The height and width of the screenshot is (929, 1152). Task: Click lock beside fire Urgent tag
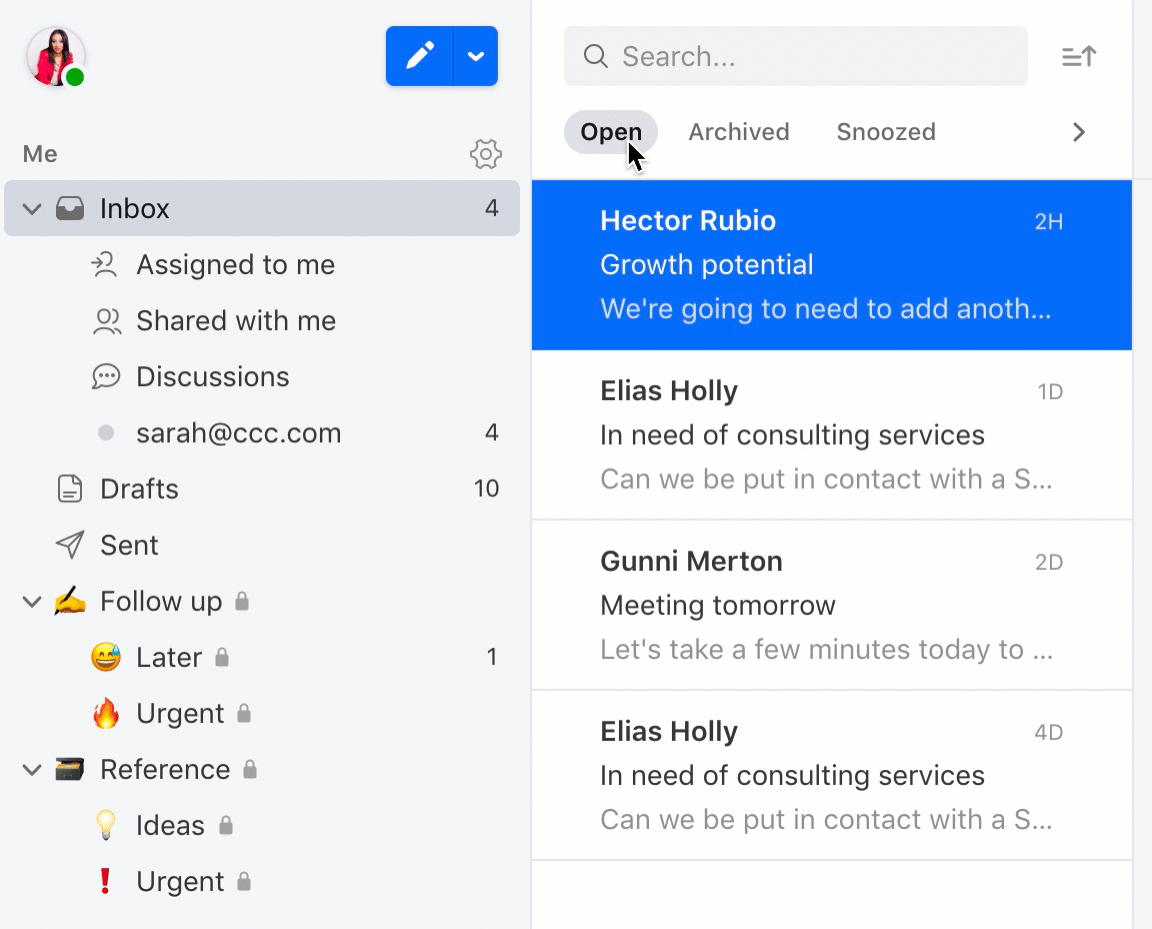244,713
